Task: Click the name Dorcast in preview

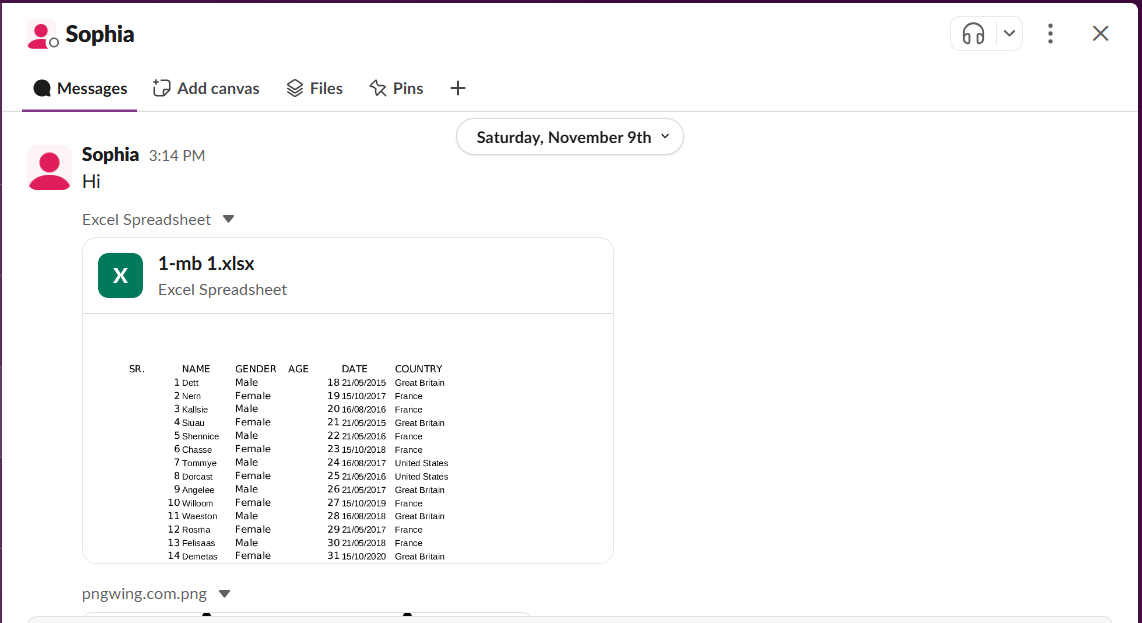Action: click(197, 477)
